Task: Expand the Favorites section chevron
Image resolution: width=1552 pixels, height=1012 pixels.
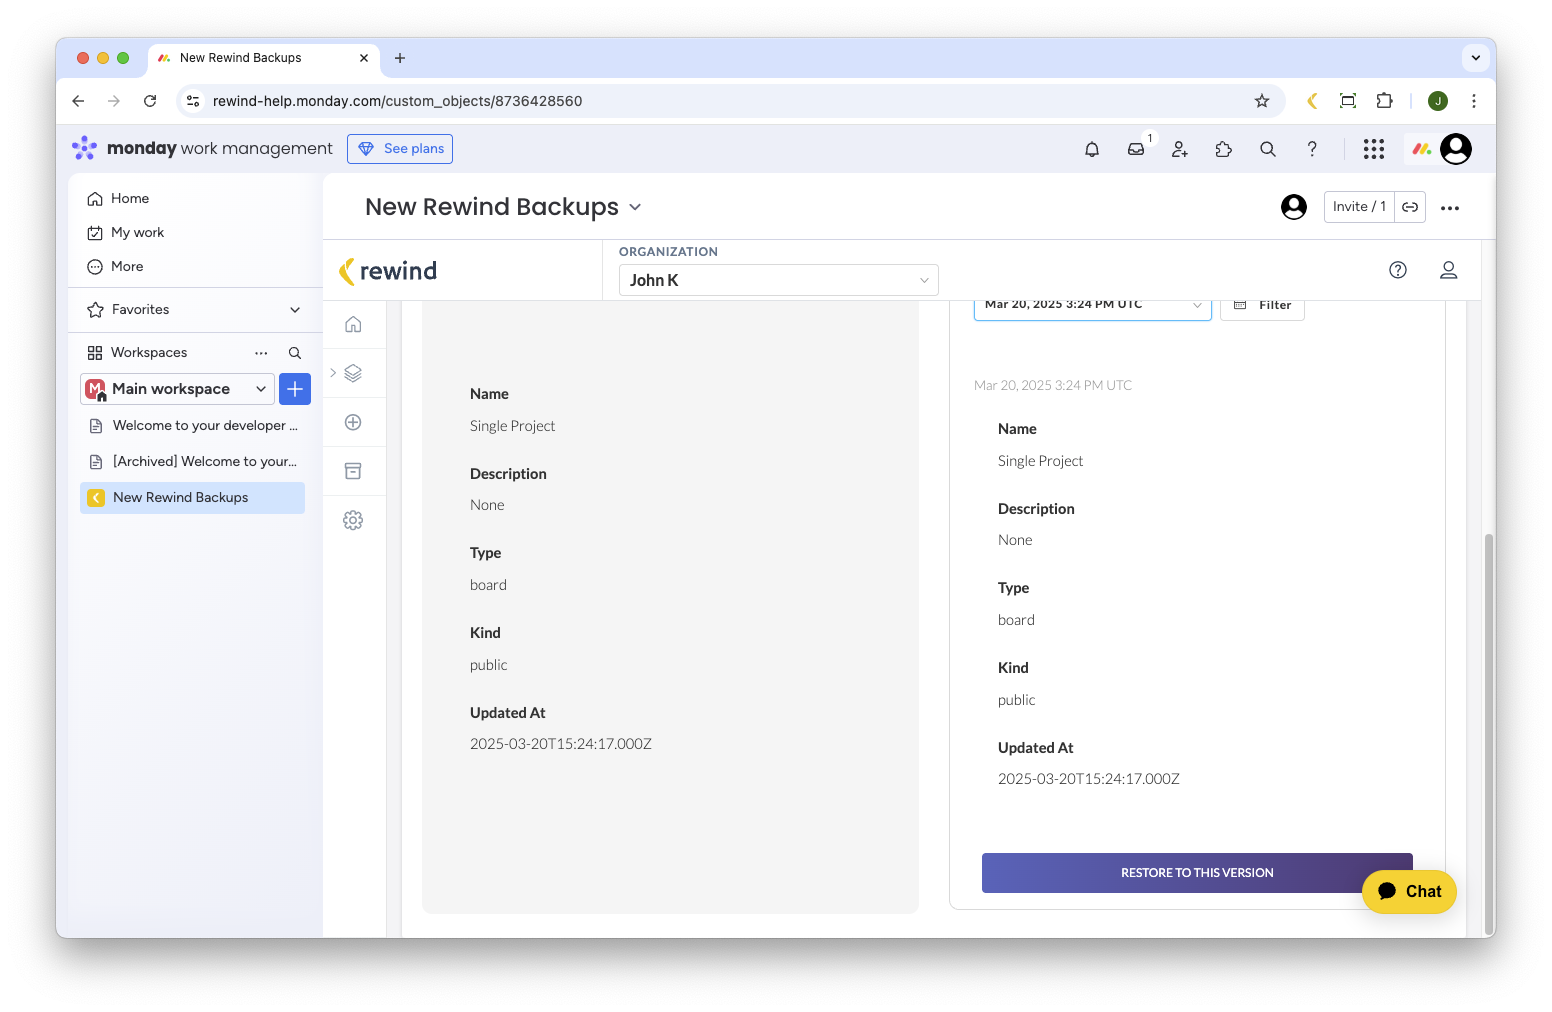Action: click(x=295, y=310)
